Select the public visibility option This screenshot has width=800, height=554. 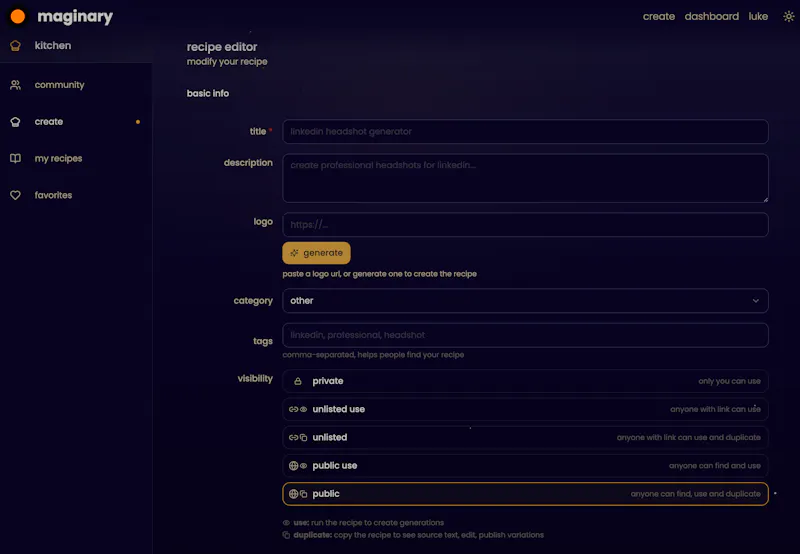[x=526, y=494]
